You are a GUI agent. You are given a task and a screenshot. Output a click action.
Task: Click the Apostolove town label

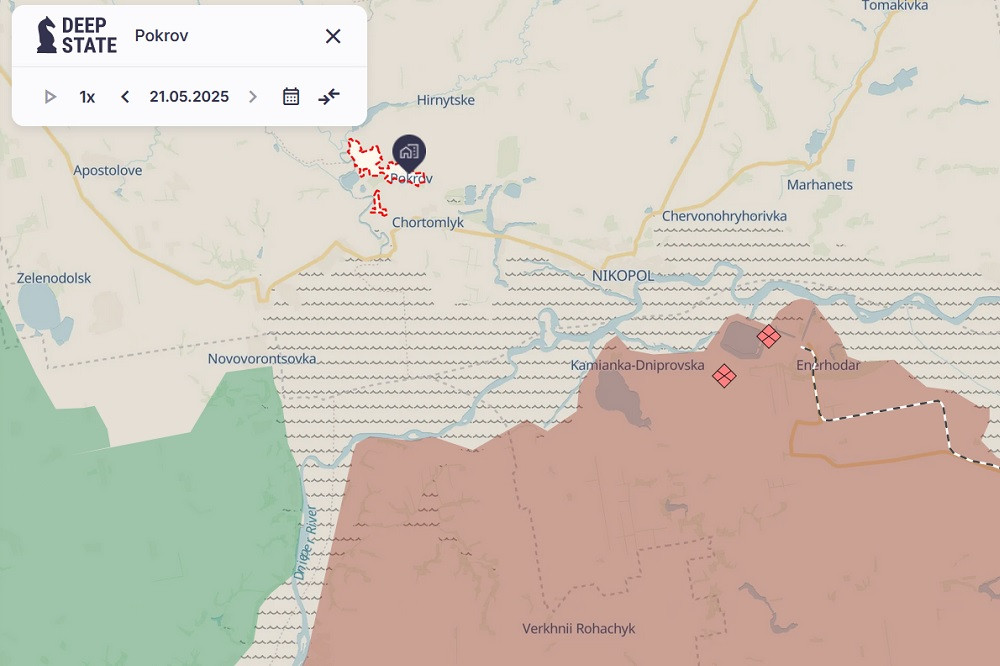[x=108, y=171]
